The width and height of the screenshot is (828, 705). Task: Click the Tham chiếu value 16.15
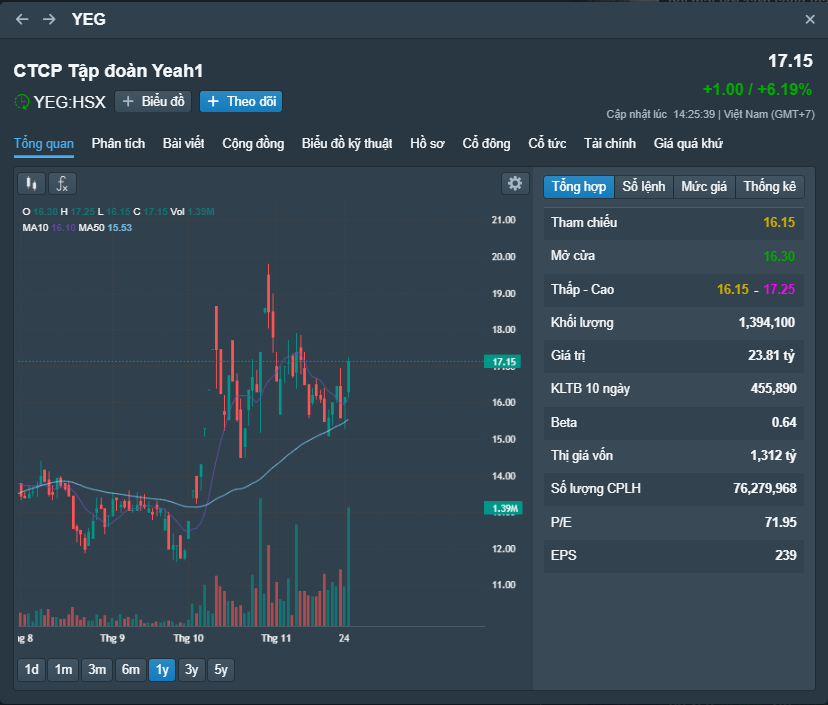(779, 222)
